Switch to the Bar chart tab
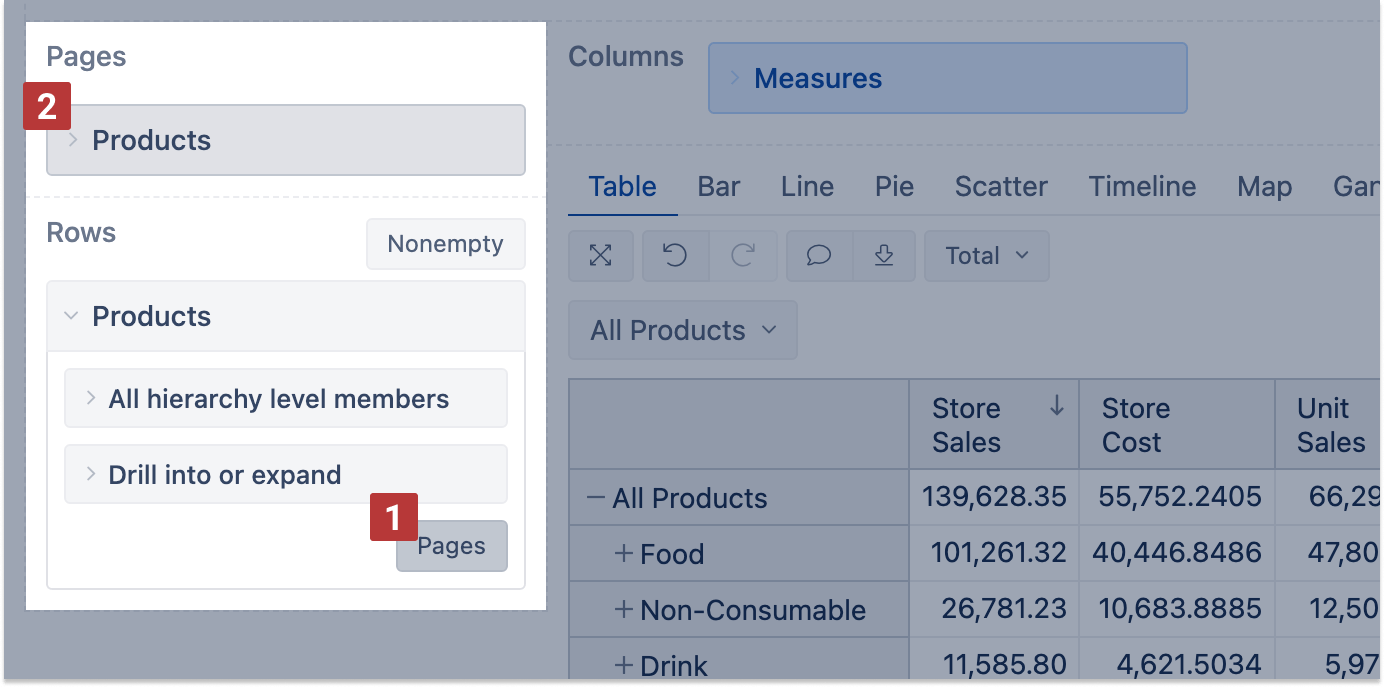The width and height of the screenshot is (1384, 687). click(x=719, y=187)
